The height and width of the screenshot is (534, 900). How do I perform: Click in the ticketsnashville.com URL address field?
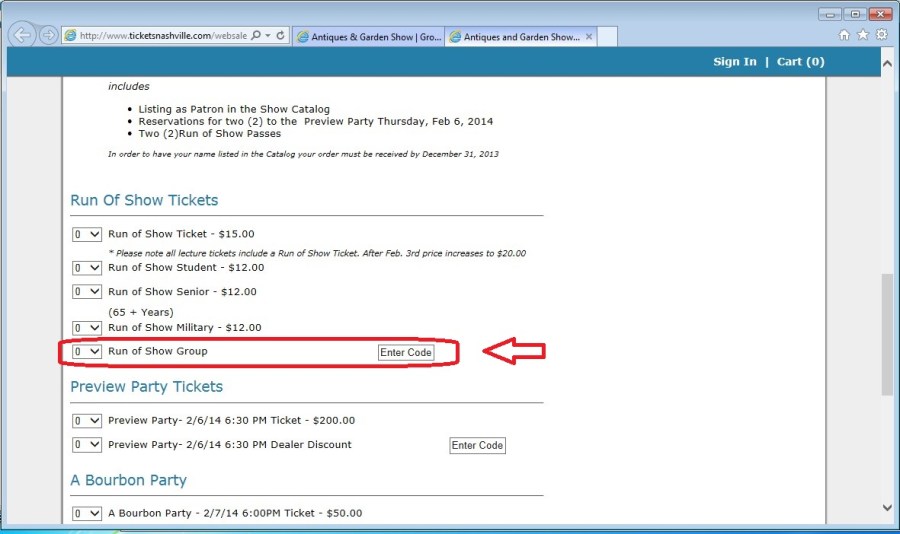[x=160, y=35]
